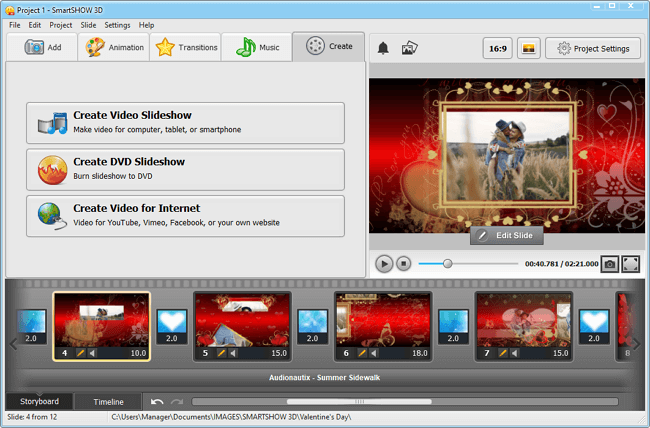Click the video slideshow film icon
Screen dimensions: 650x428
pyautogui.click(x=53, y=123)
